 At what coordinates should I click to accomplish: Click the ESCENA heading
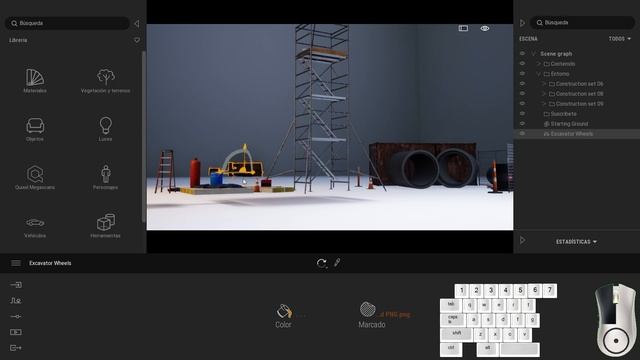529,39
